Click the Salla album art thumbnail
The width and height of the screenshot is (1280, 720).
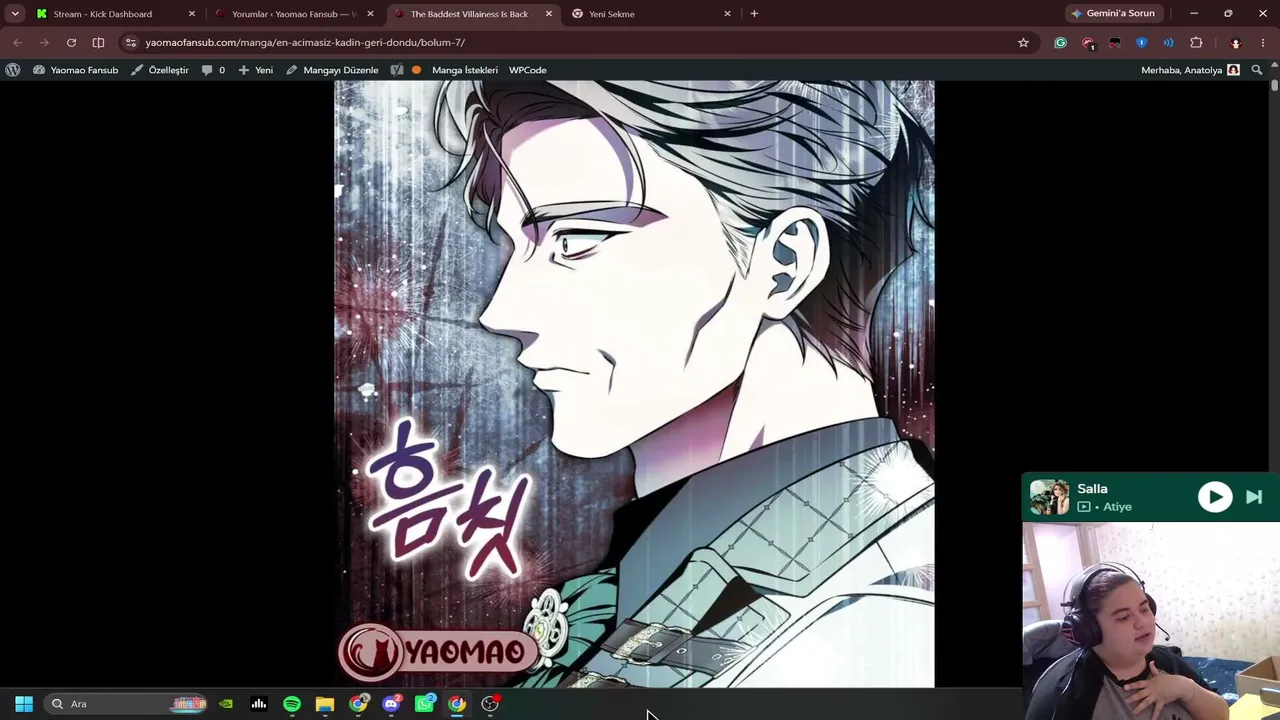click(x=1049, y=497)
